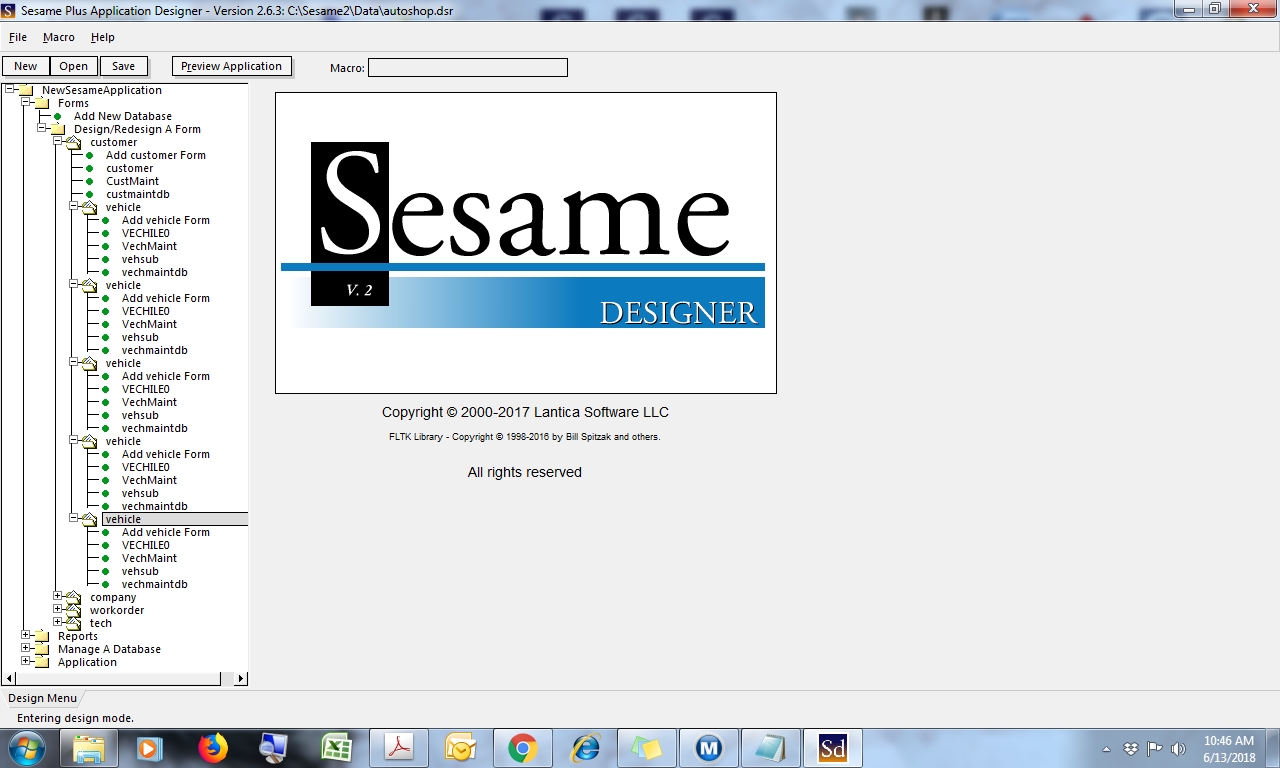Open Dropbox from the system tray
Image resolution: width=1280 pixels, height=768 pixels.
pyautogui.click(x=1131, y=749)
